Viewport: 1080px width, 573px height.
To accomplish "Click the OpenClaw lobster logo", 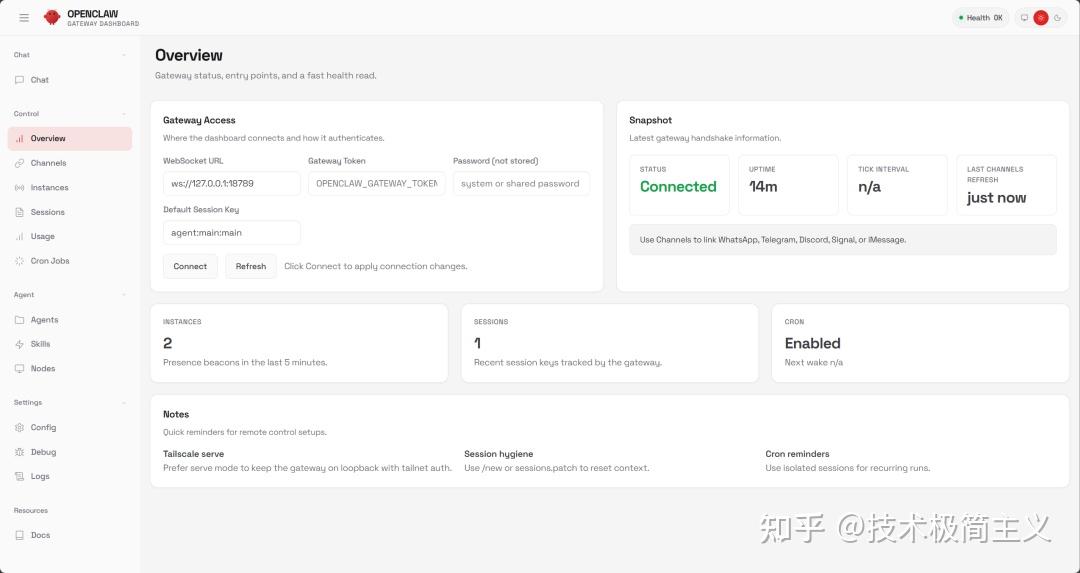I will click(x=52, y=18).
